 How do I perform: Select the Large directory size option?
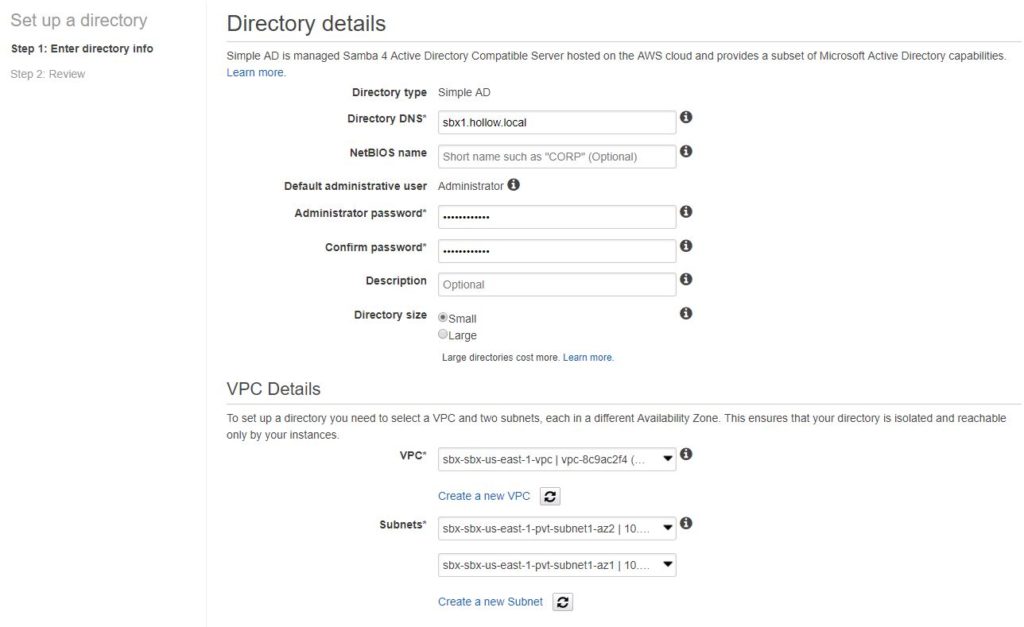pos(443,335)
